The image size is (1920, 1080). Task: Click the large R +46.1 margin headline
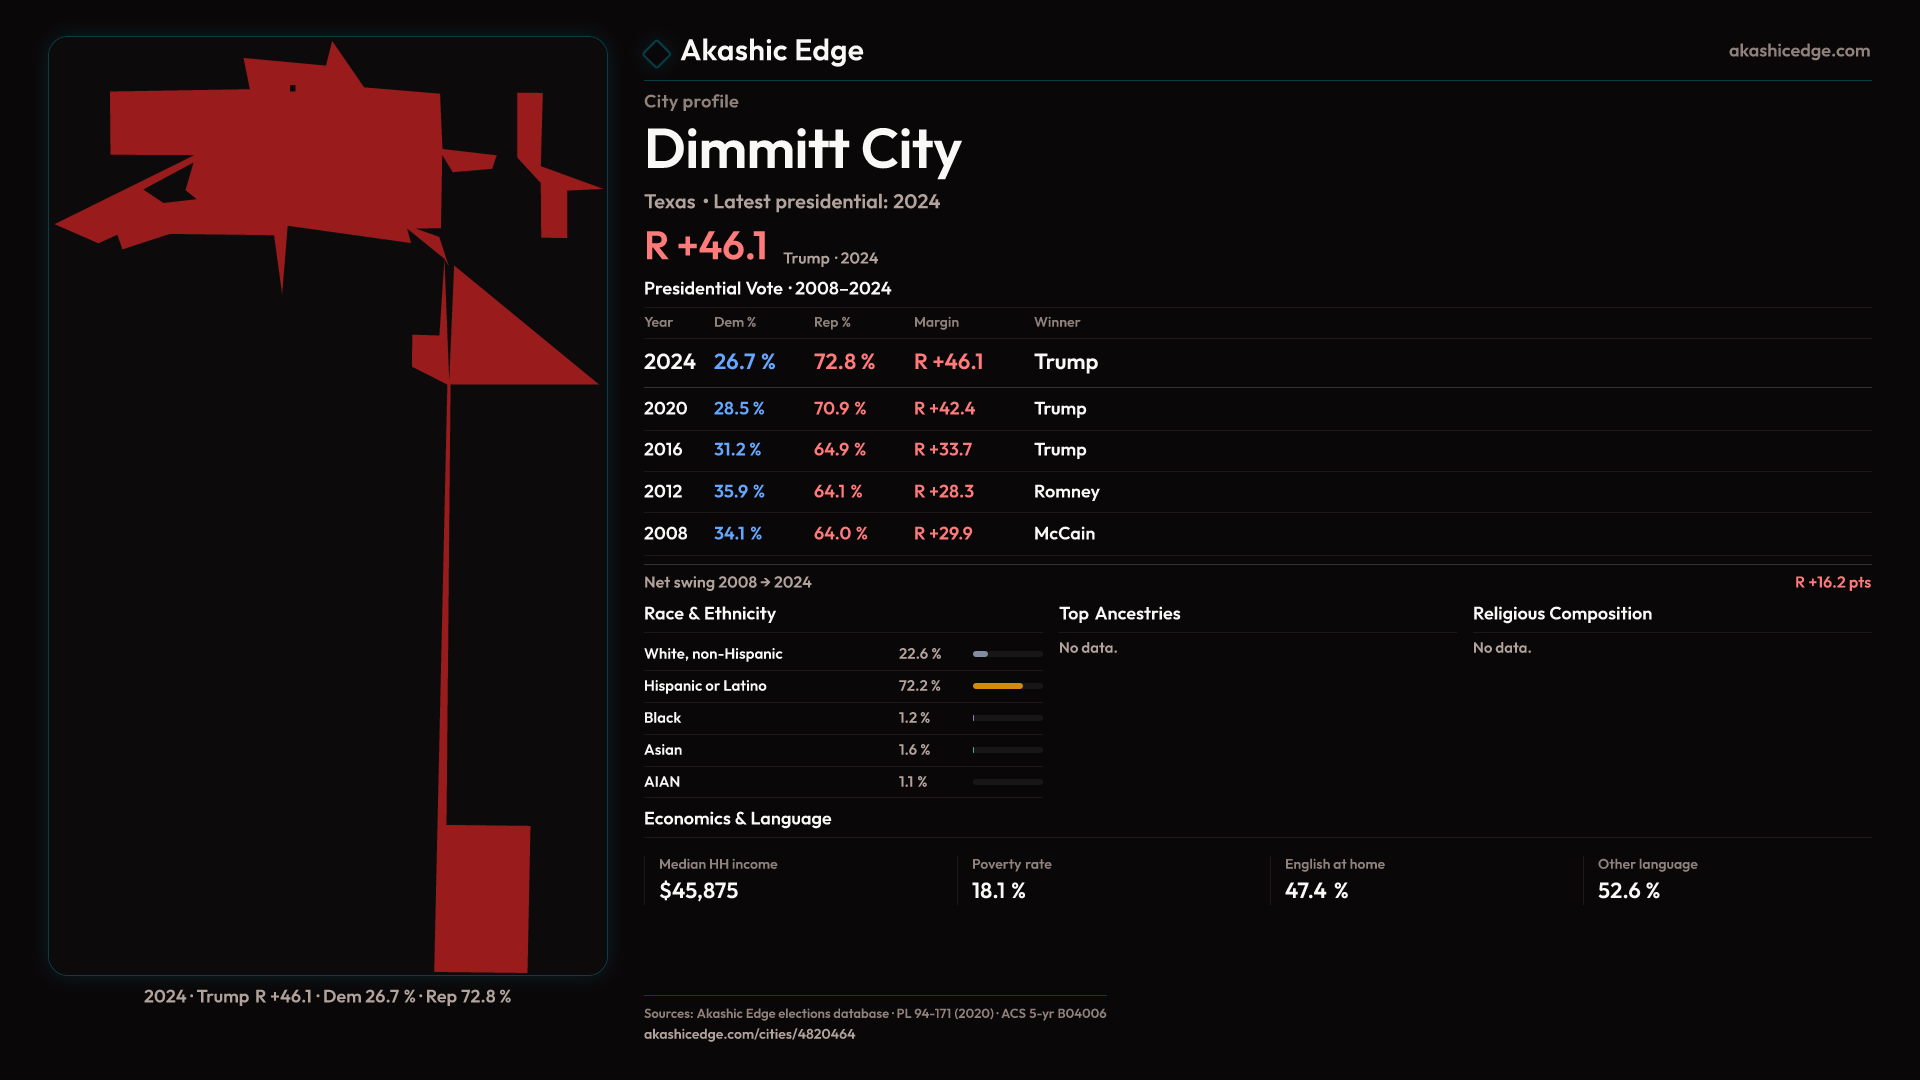point(706,246)
